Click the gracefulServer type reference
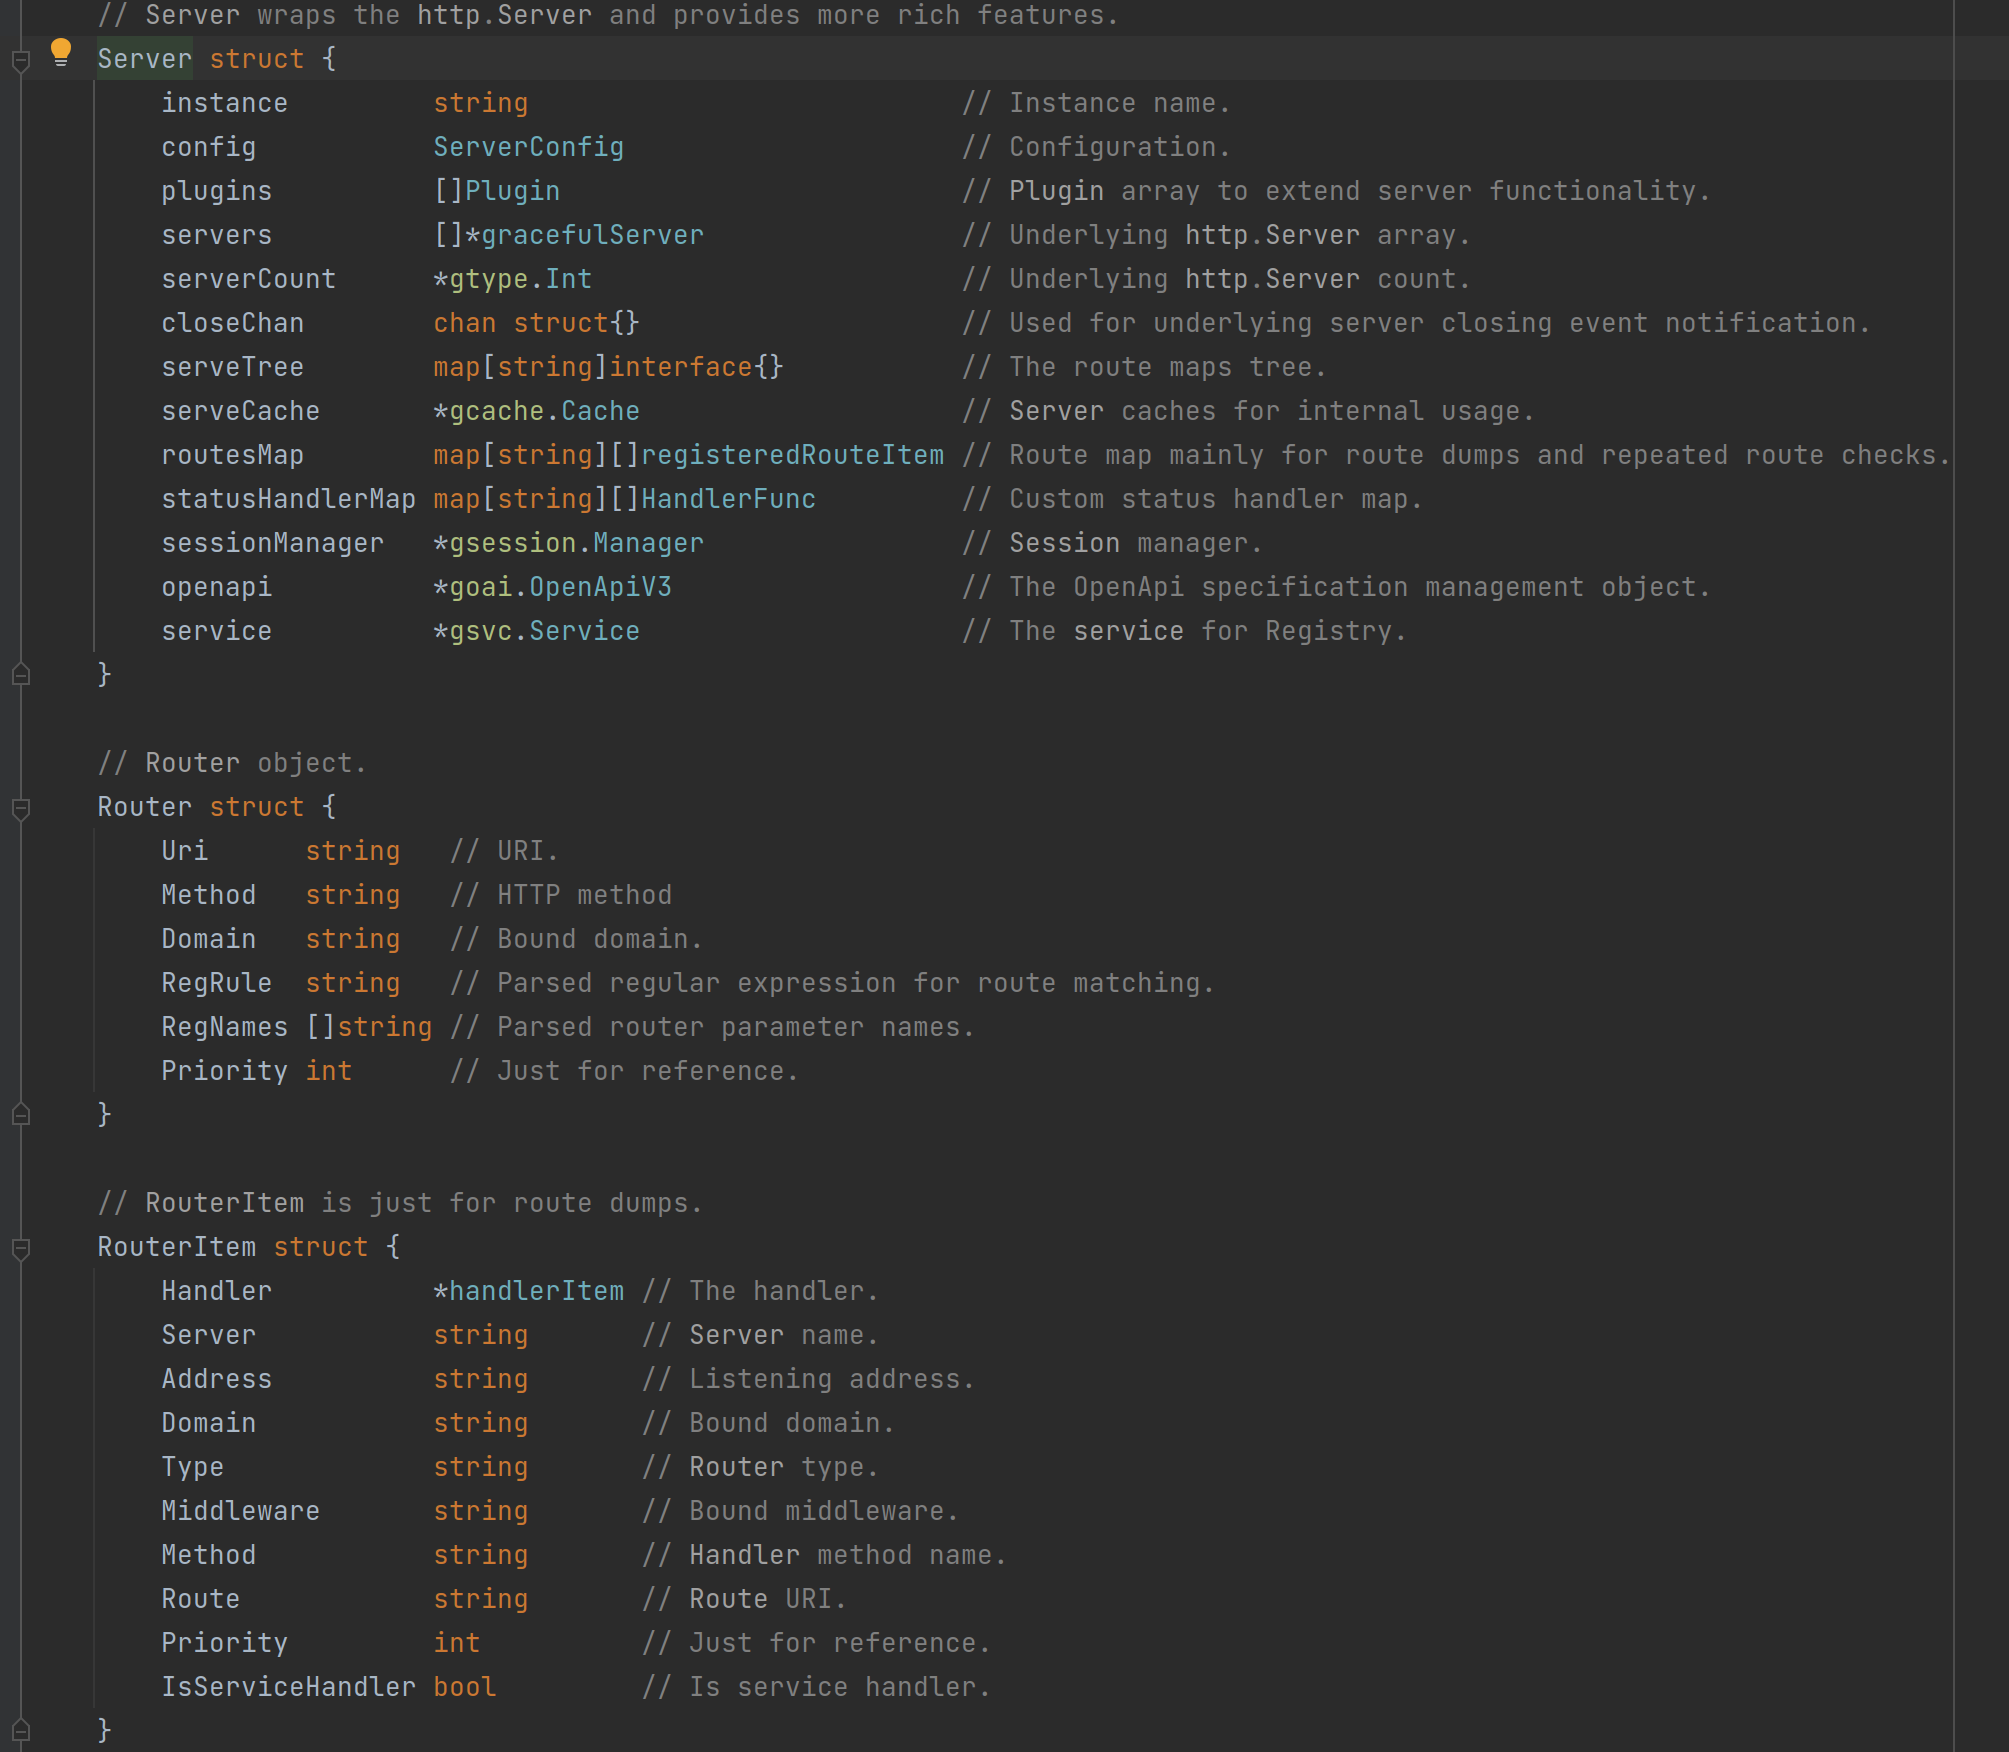This screenshot has height=1752, width=2009. [x=592, y=235]
